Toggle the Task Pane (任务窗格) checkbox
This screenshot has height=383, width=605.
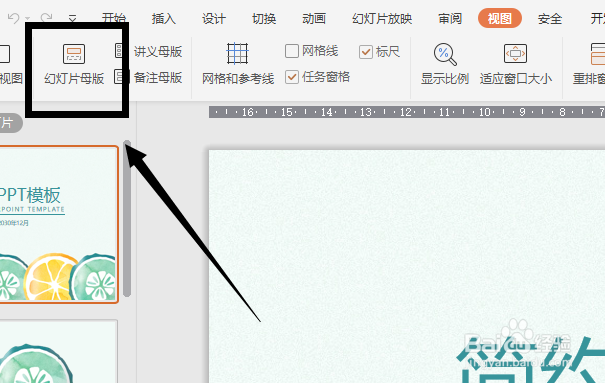(x=292, y=77)
